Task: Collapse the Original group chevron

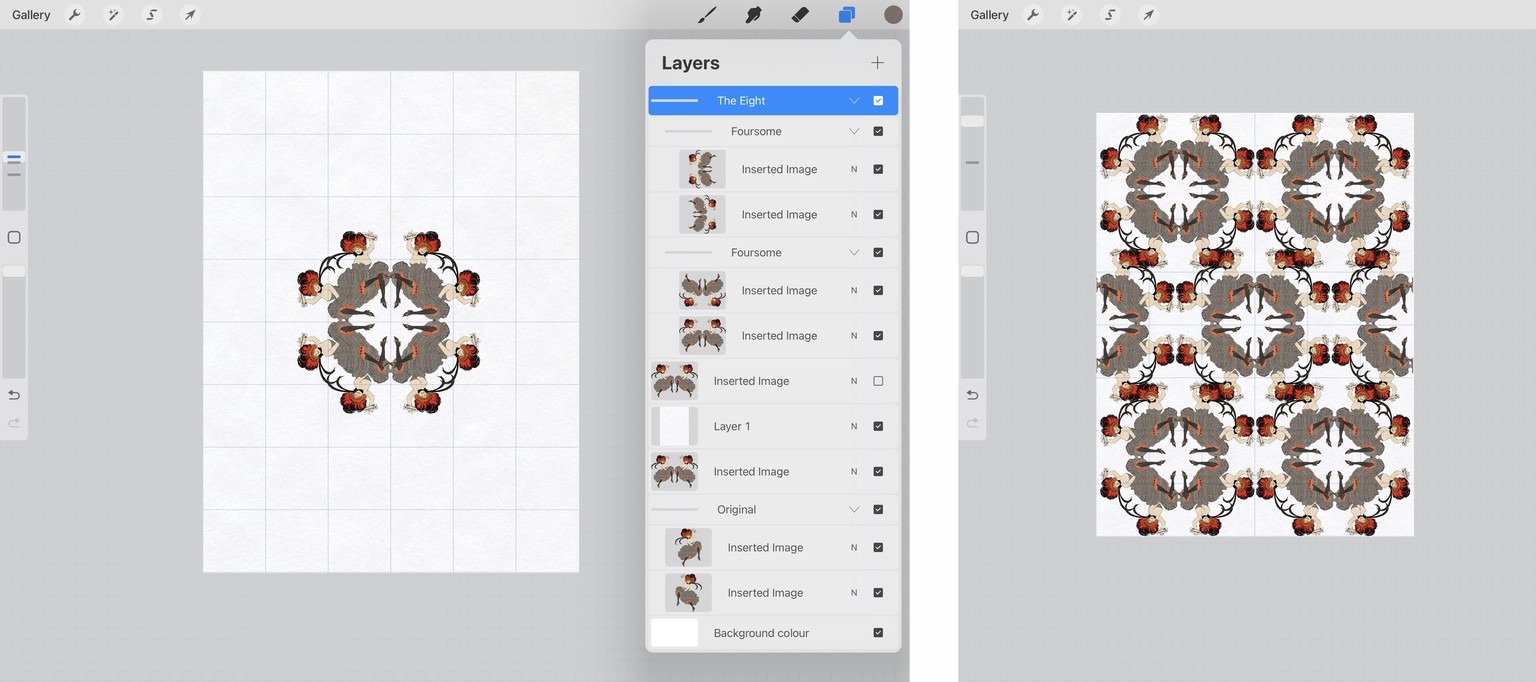Action: click(854, 509)
